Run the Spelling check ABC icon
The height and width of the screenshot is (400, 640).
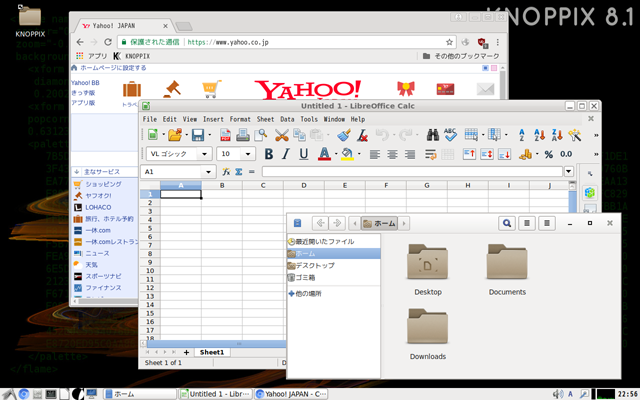(x=450, y=135)
